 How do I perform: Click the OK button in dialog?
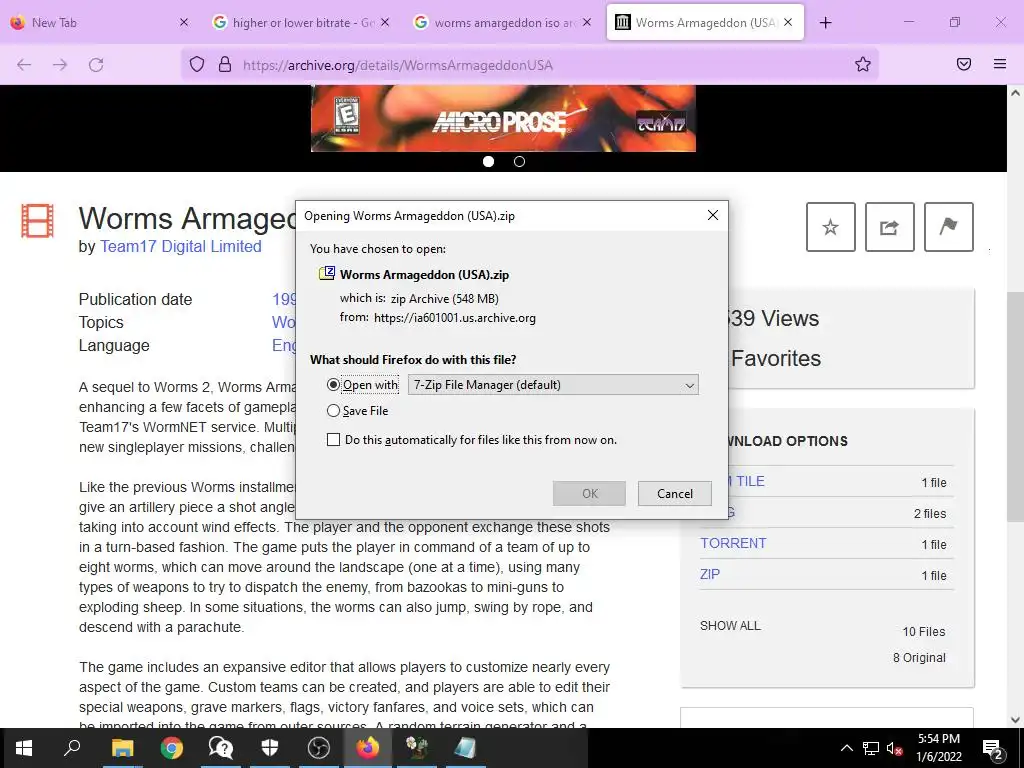point(589,494)
